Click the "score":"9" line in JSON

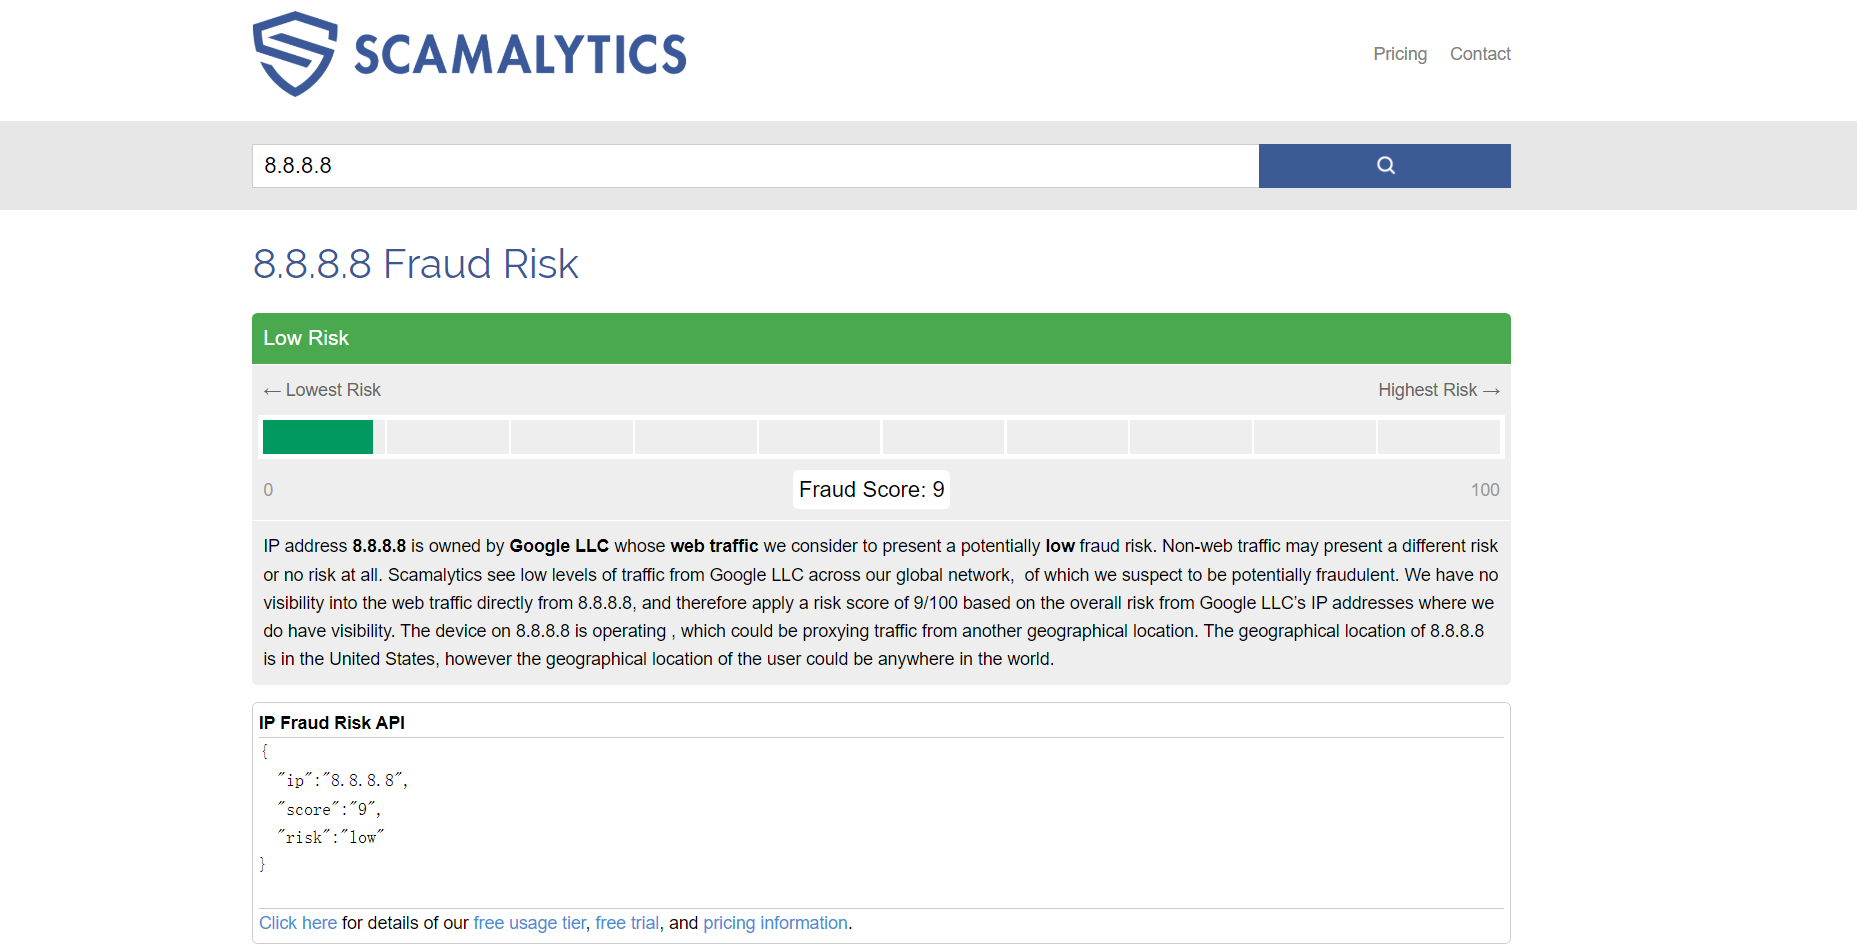330,809
